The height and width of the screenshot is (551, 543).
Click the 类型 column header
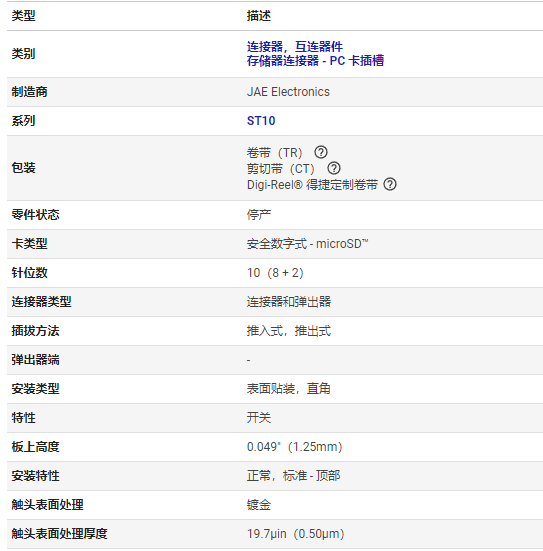coord(24,16)
